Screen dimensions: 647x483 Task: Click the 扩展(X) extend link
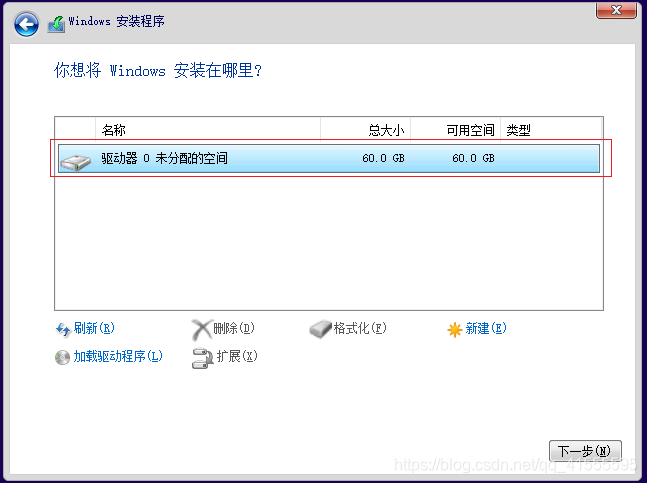(237, 356)
